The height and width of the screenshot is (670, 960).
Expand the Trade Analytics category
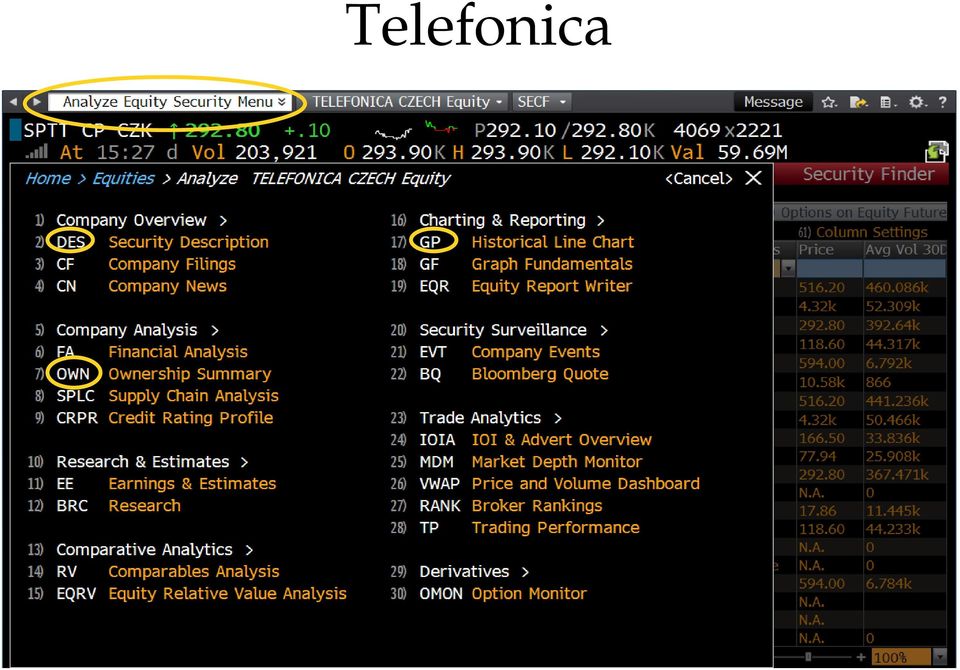490,418
